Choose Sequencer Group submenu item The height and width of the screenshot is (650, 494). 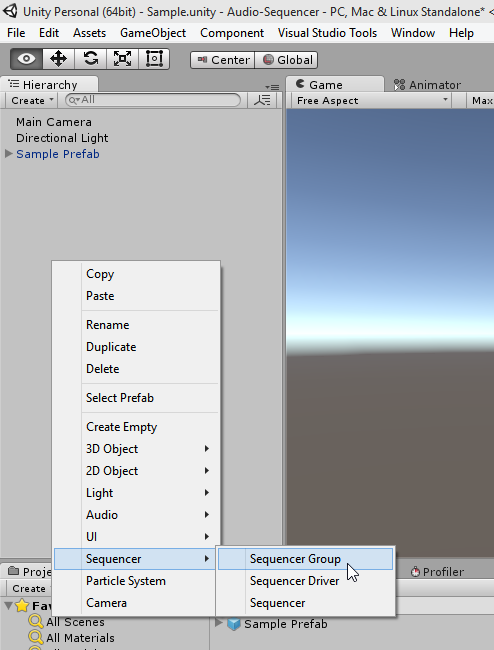pos(305,559)
